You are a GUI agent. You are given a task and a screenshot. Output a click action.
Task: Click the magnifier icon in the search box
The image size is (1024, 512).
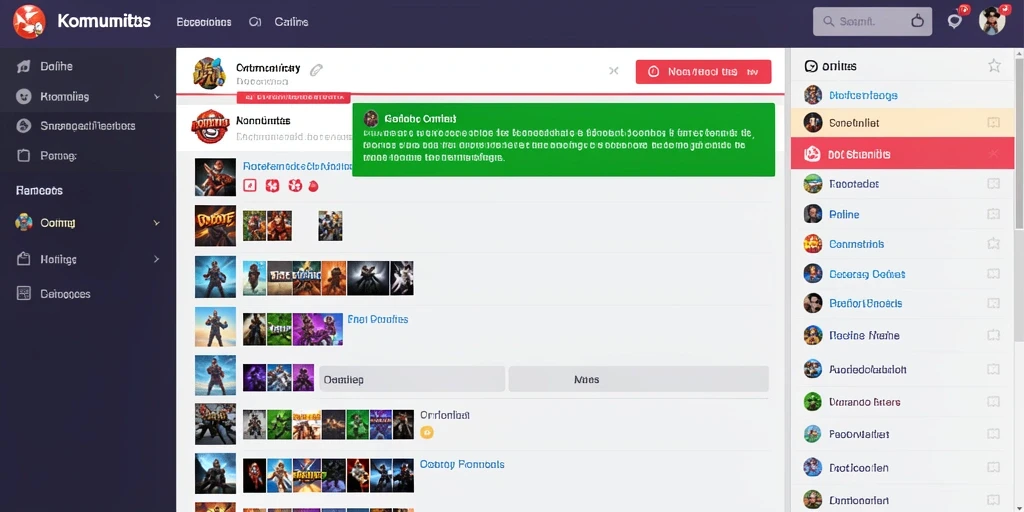coord(829,22)
